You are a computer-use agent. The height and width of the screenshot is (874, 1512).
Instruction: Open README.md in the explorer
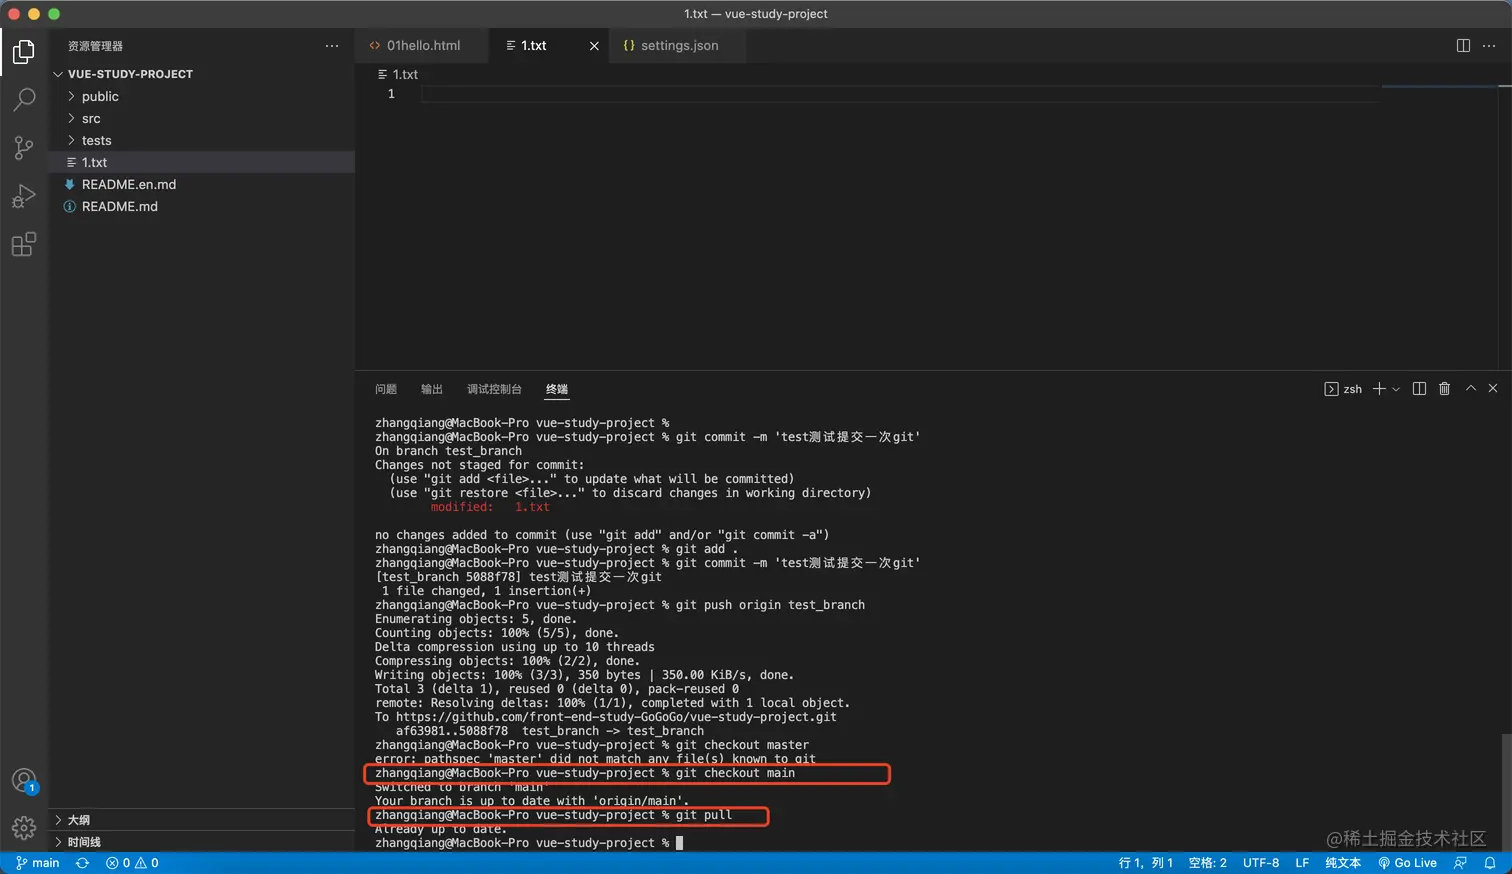pyautogui.click(x=202, y=206)
